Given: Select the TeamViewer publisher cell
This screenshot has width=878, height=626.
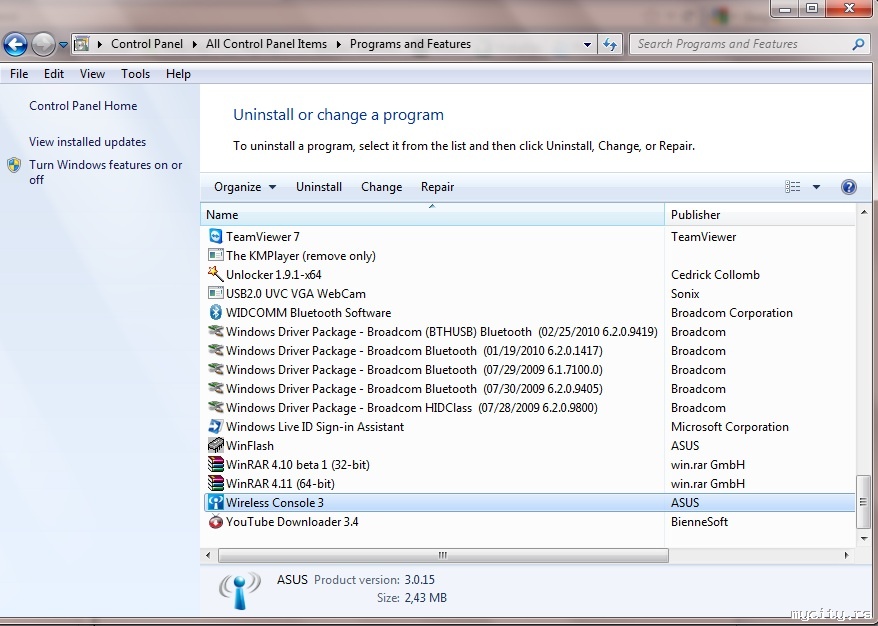Looking at the screenshot, I should coord(703,236).
